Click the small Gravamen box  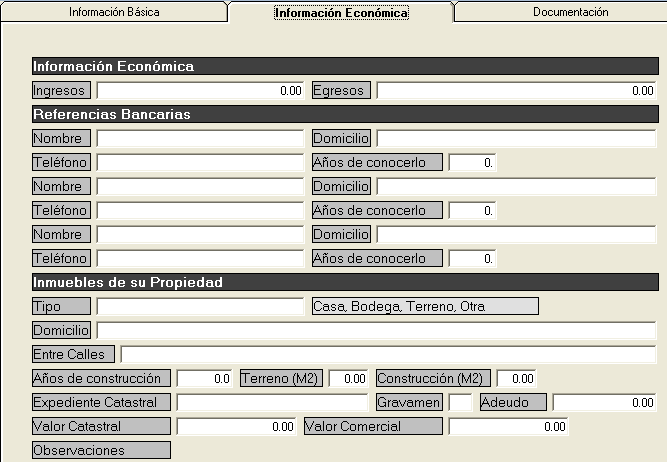[460, 402]
